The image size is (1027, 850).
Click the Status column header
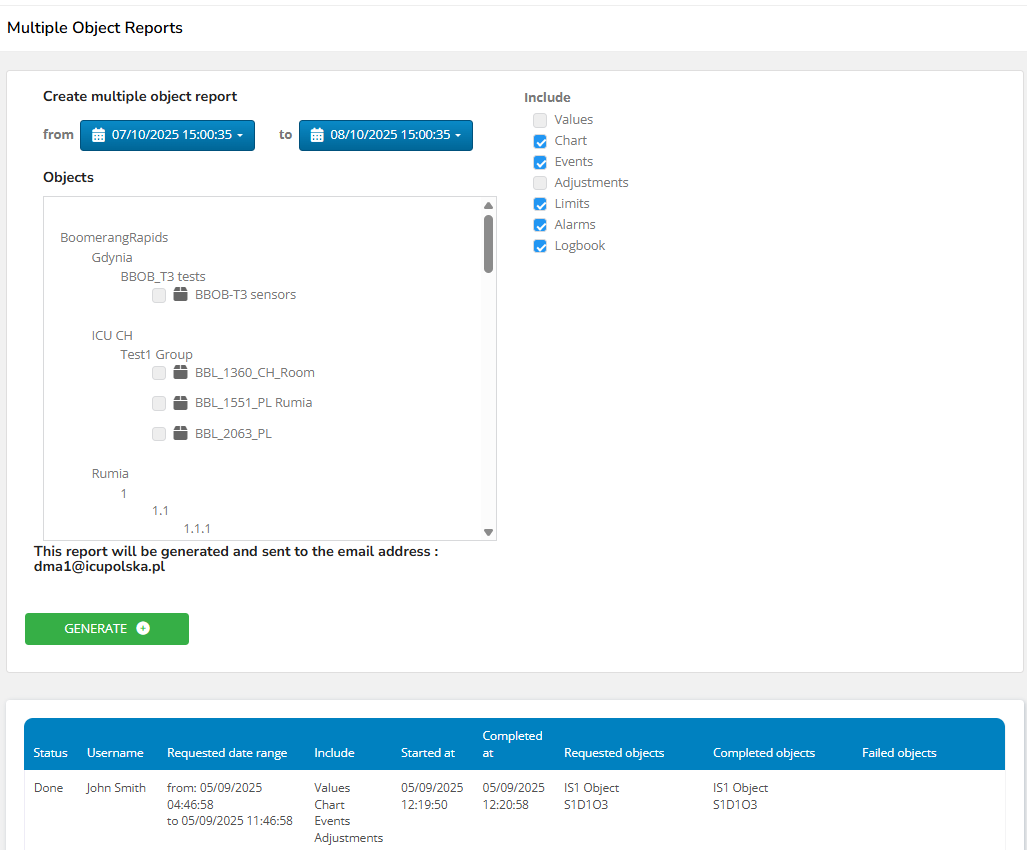pos(50,753)
